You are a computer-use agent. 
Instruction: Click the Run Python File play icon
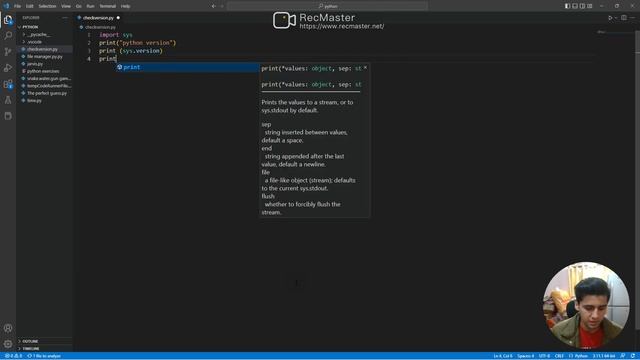[610, 18]
